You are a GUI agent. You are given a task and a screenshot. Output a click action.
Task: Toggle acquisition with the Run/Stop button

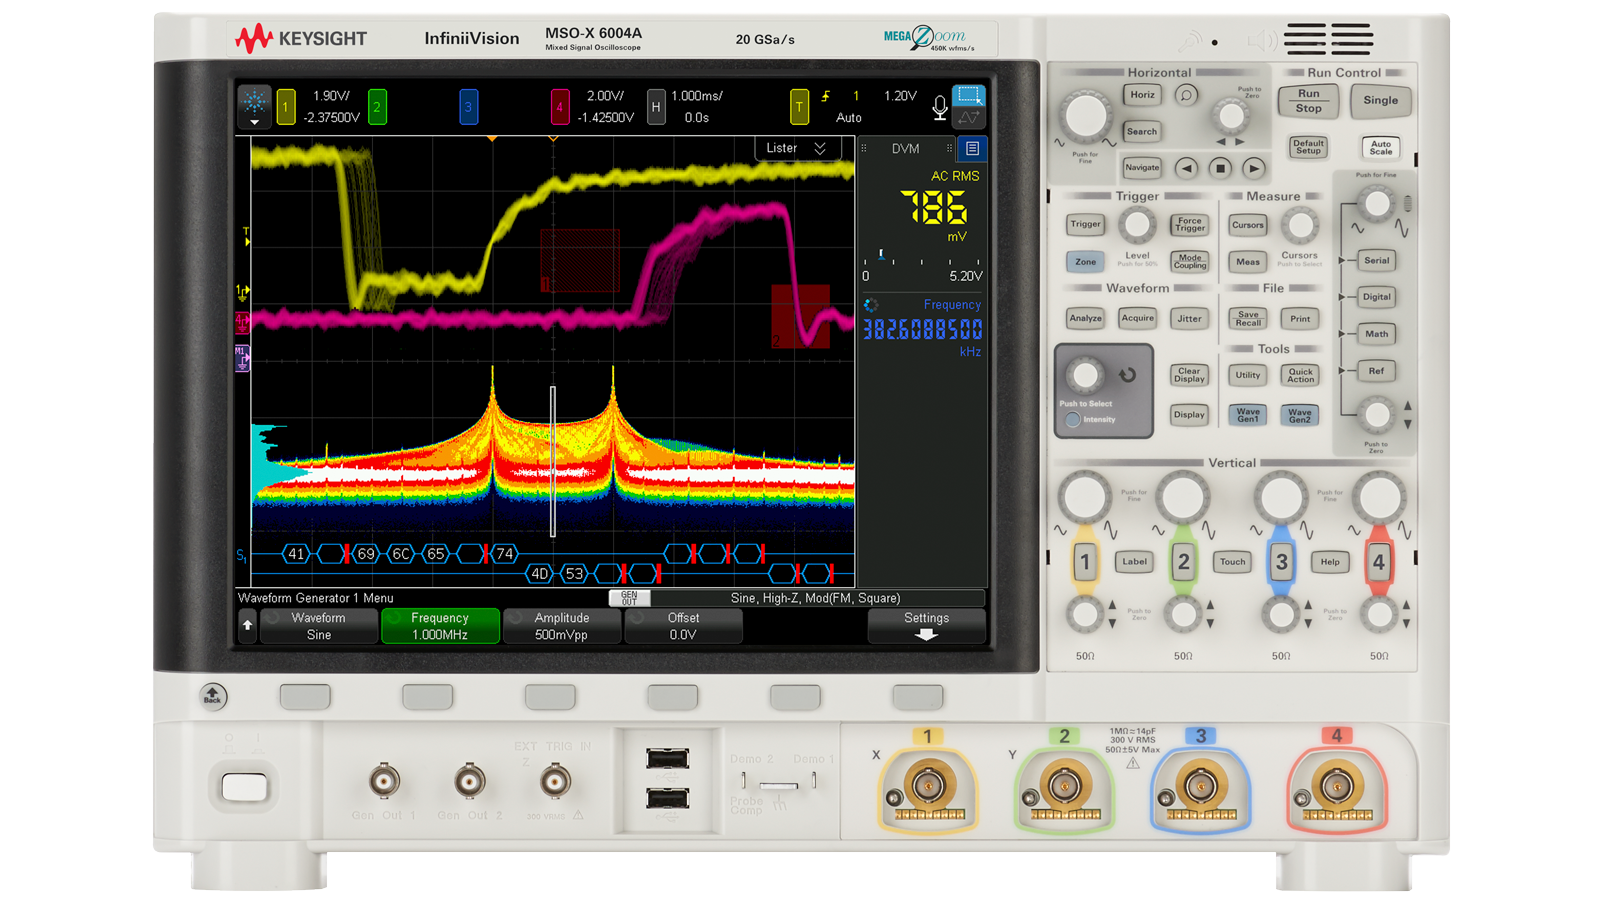point(1308,101)
